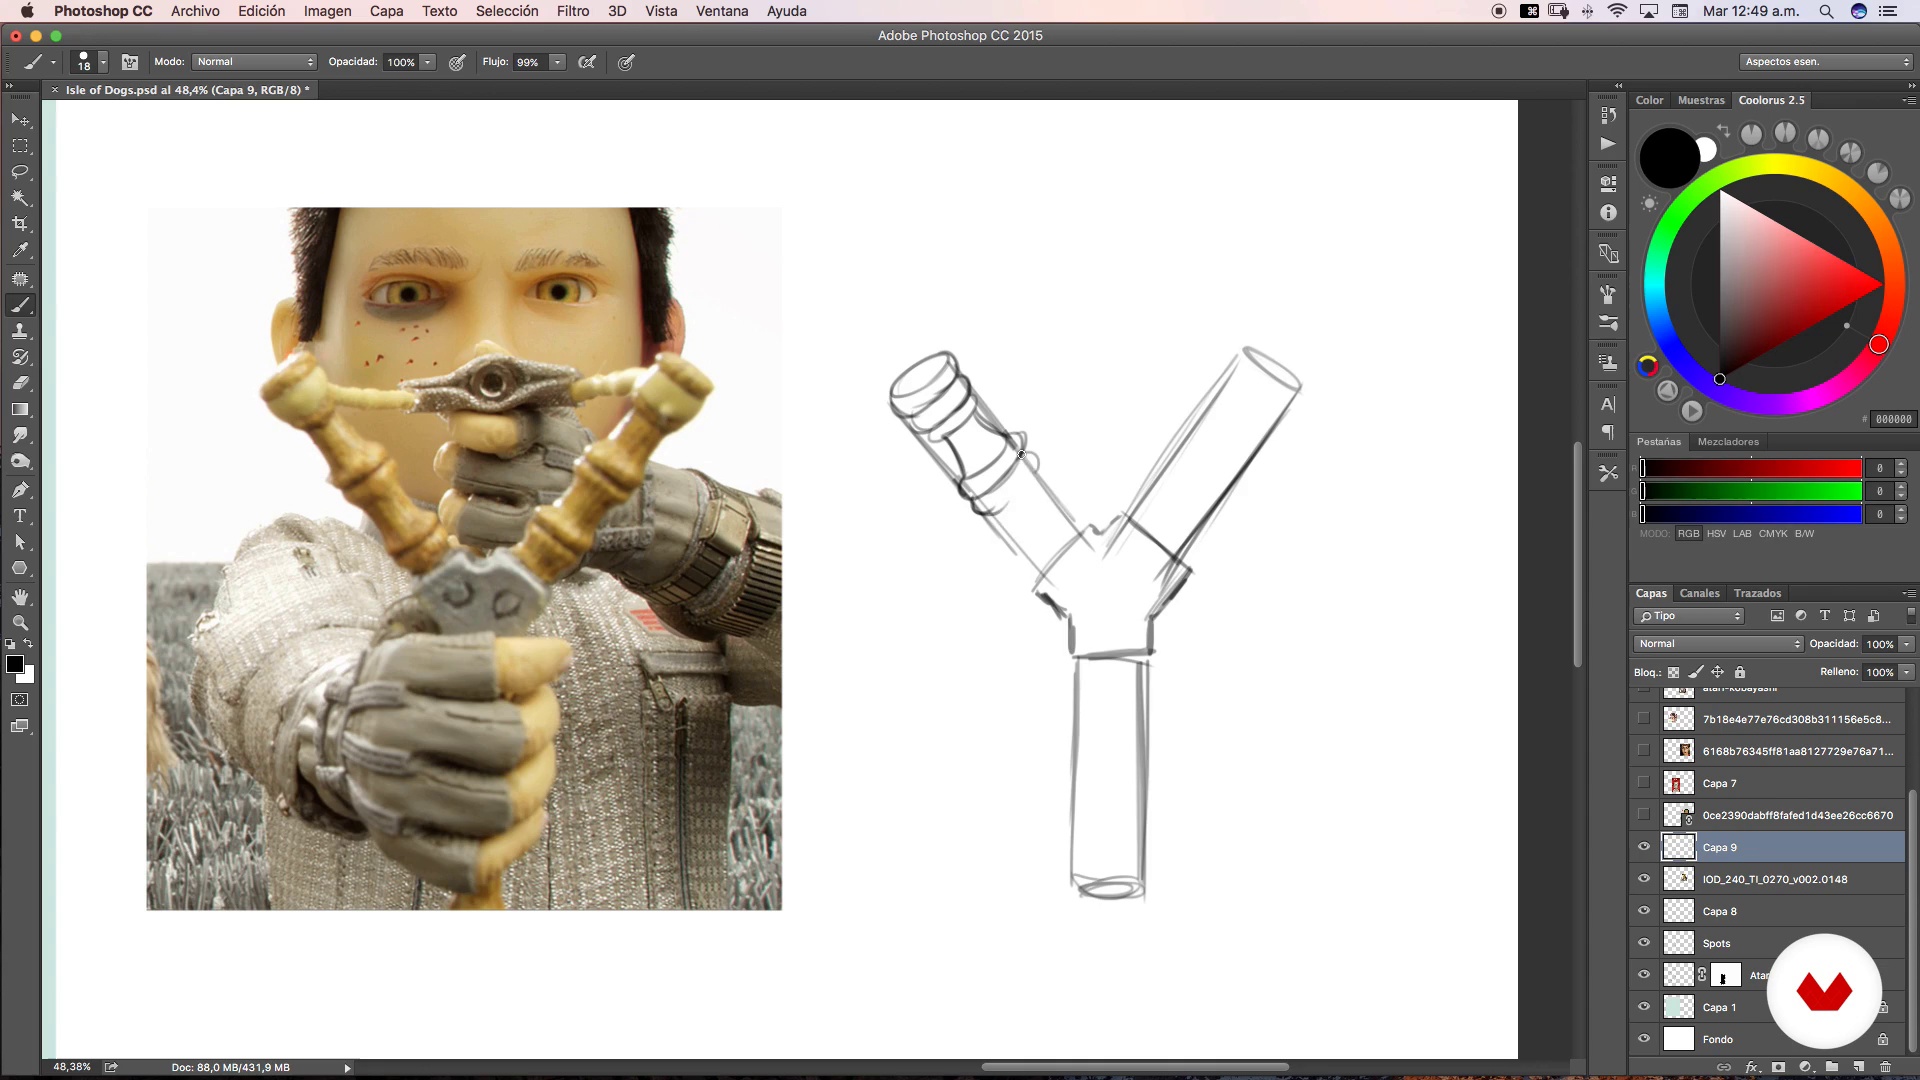This screenshot has height=1080, width=1920.
Task: Select the Clone Stamp tool
Action: (x=20, y=331)
